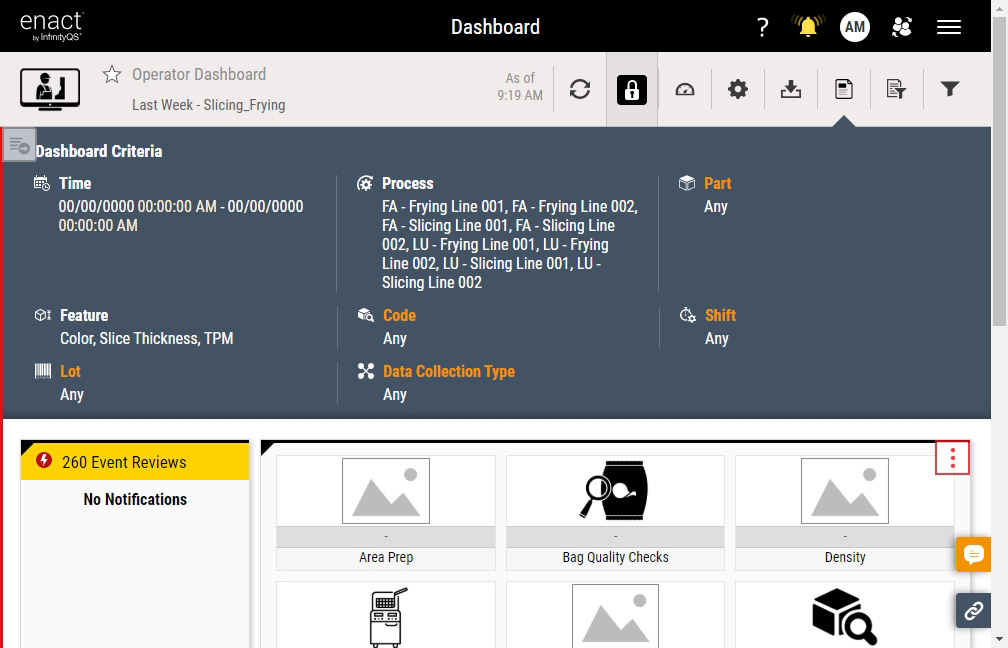
Task: Collapse the Dashboard Criteria side panel
Action: (x=19, y=145)
